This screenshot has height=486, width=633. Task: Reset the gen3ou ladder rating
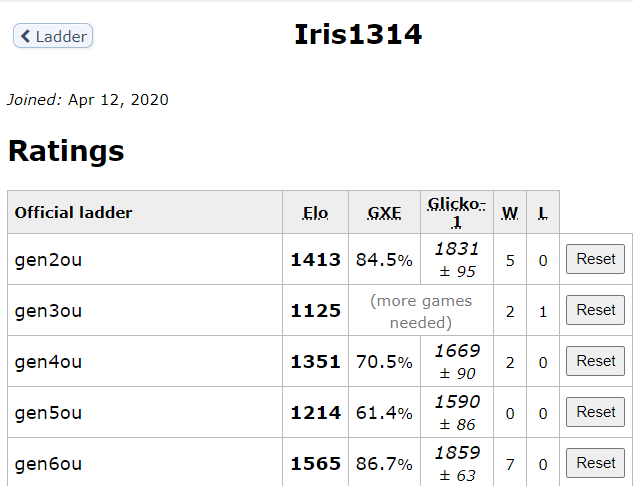click(x=595, y=310)
